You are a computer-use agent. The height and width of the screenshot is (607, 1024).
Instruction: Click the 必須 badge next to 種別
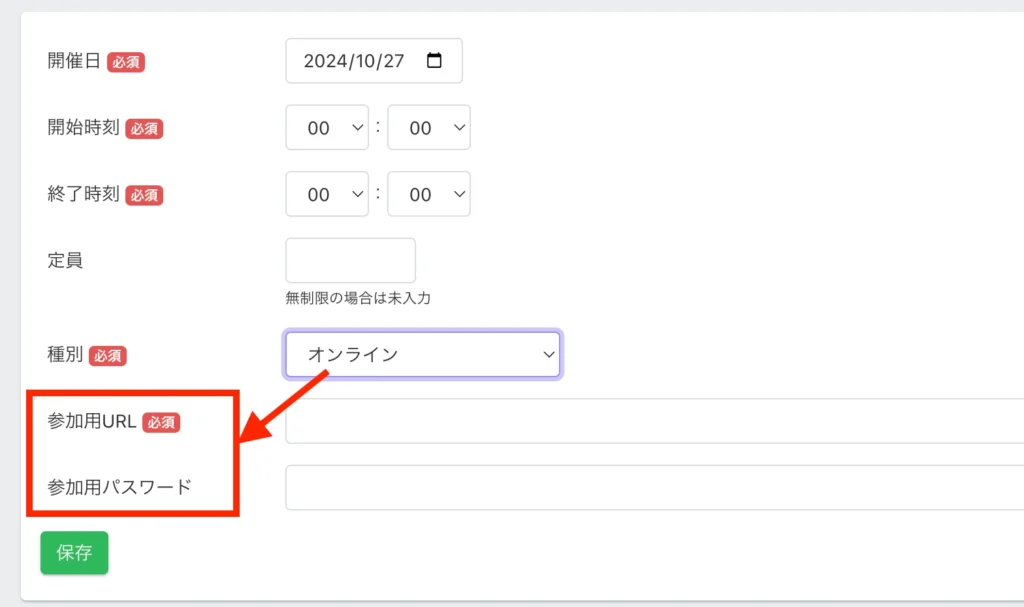point(108,355)
